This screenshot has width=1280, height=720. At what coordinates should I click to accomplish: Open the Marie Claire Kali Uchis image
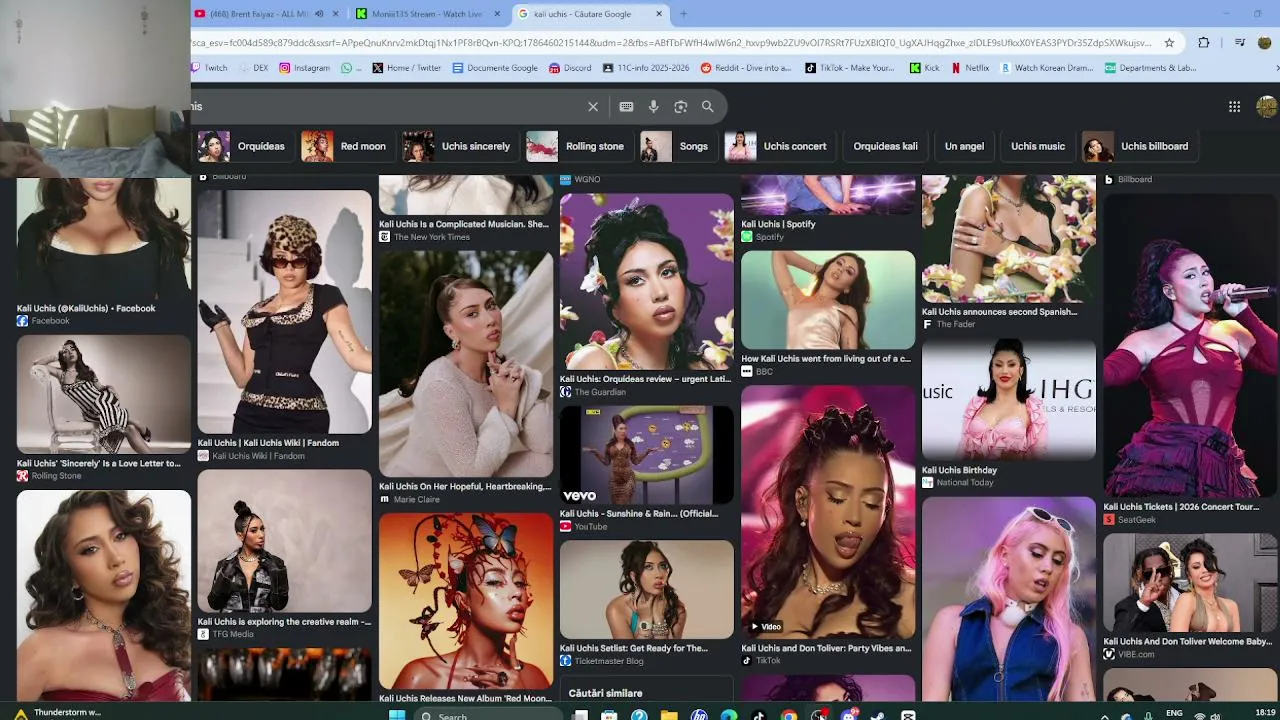click(x=465, y=364)
